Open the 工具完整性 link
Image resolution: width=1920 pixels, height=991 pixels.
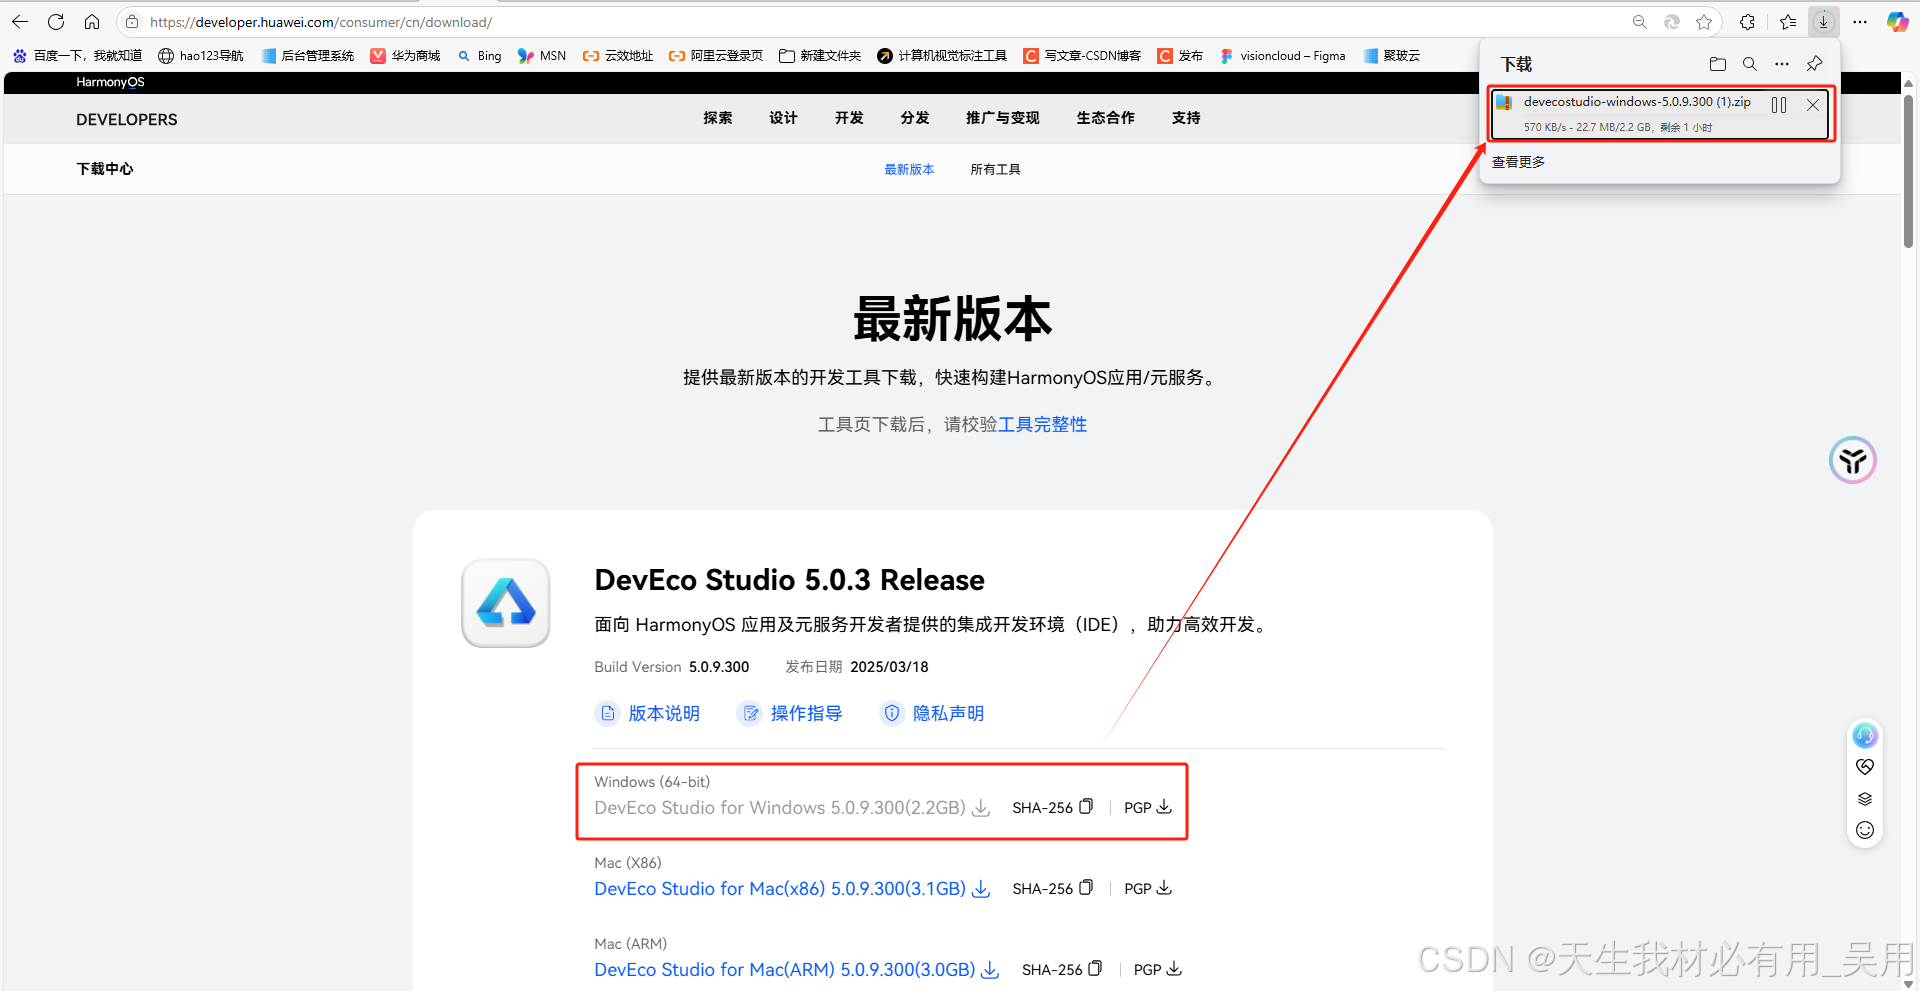pyautogui.click(x=1042, y=424)
